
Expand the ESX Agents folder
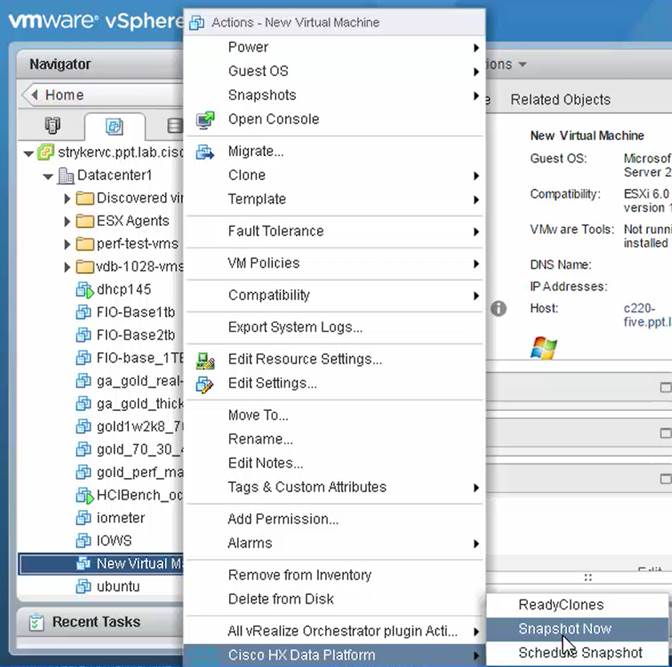pyautogui.click(x=67, y=221)
